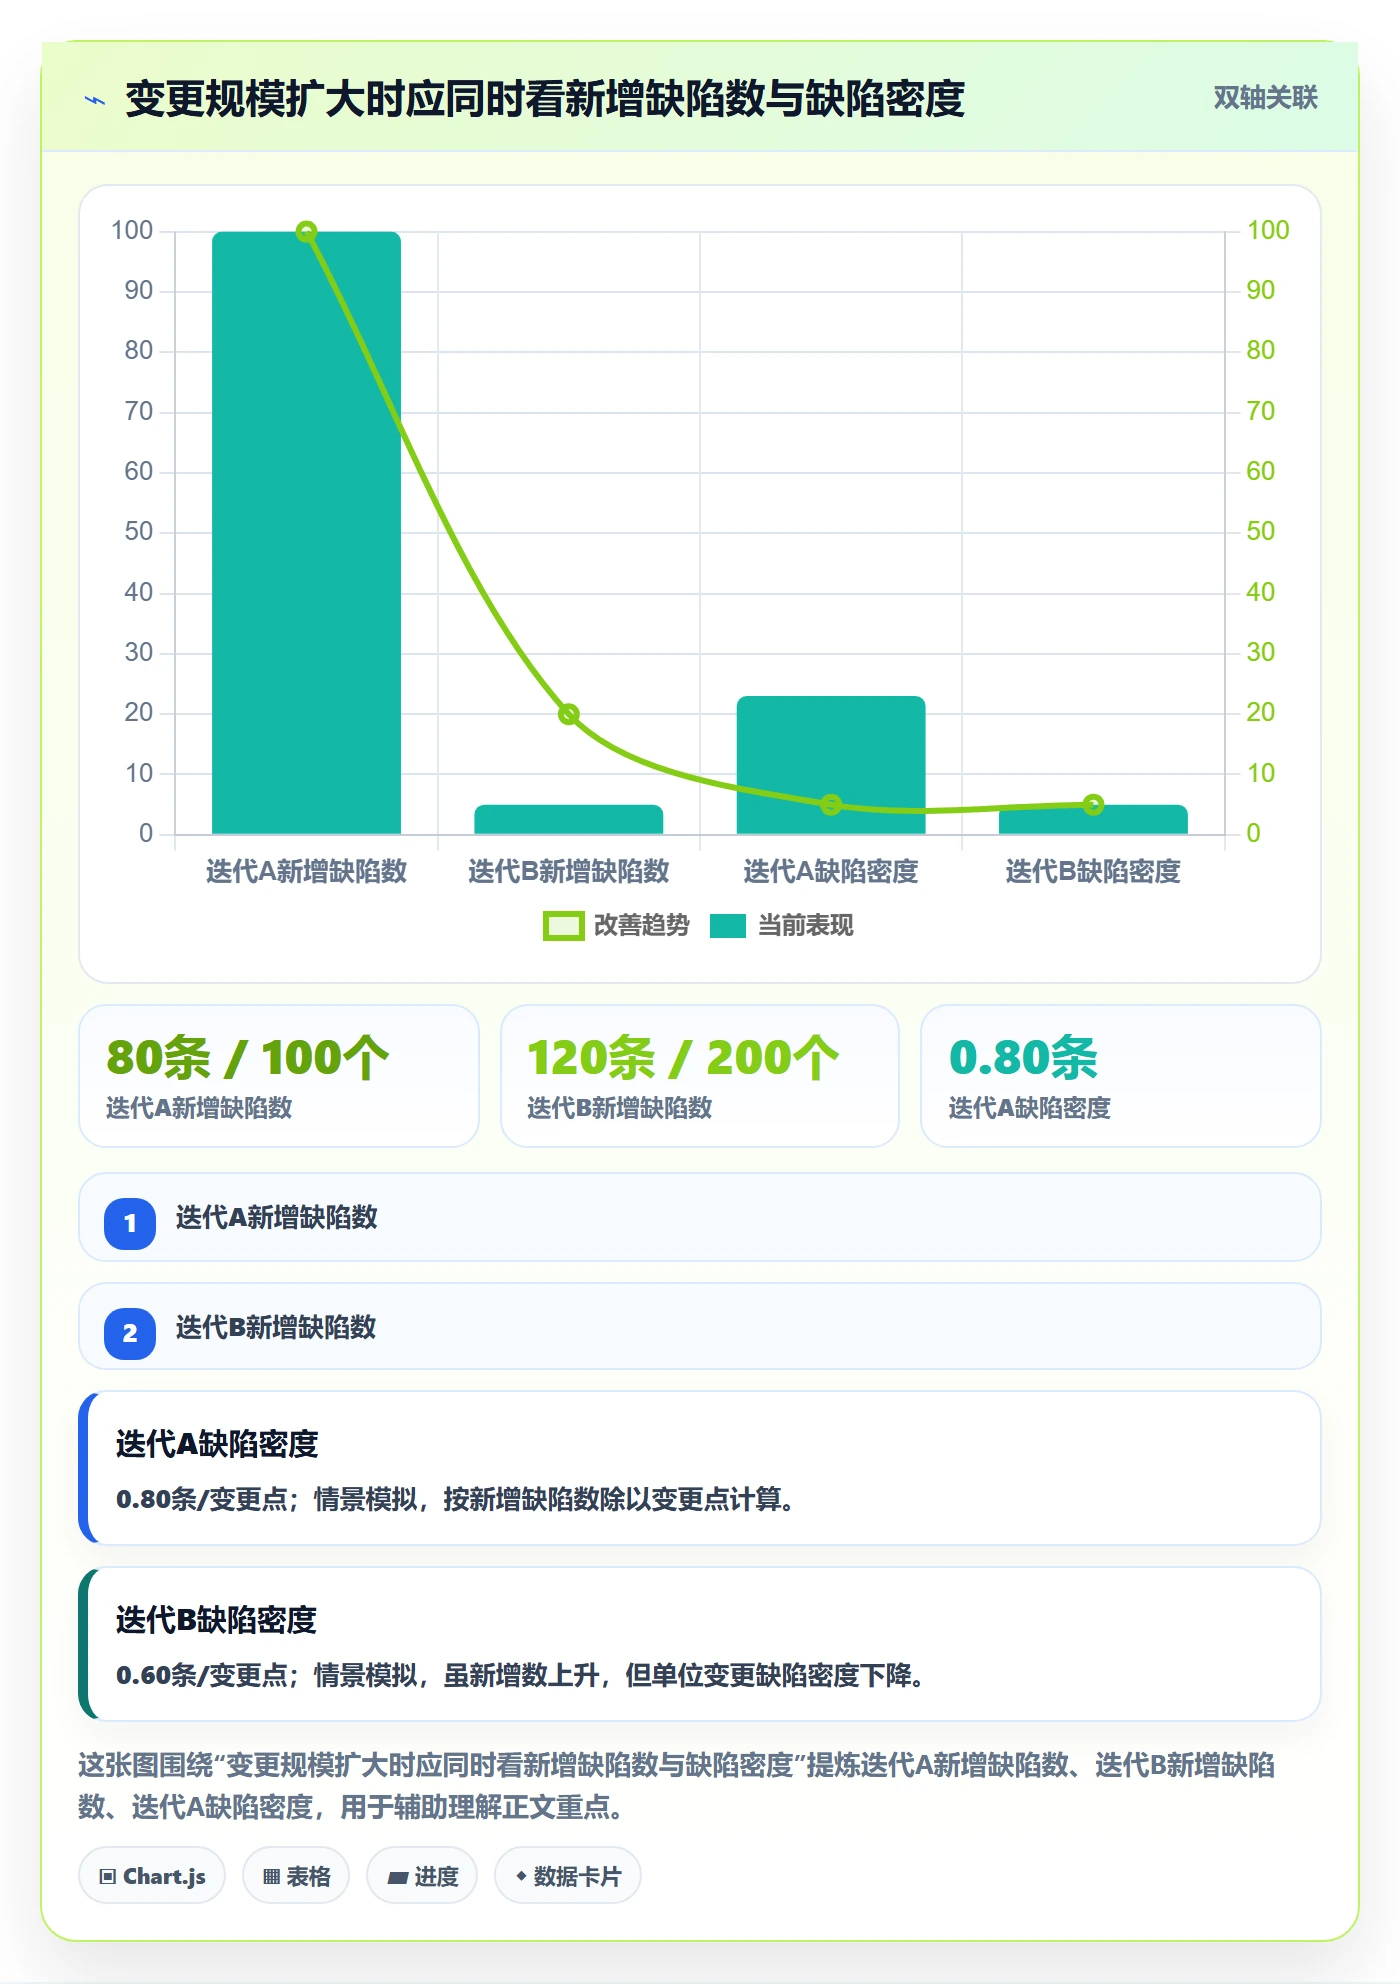Click the 迭代A缺陷密度 card heading
Image resolution: width=1400 pixels, height=1984 pixels.
coord(217,1444)
